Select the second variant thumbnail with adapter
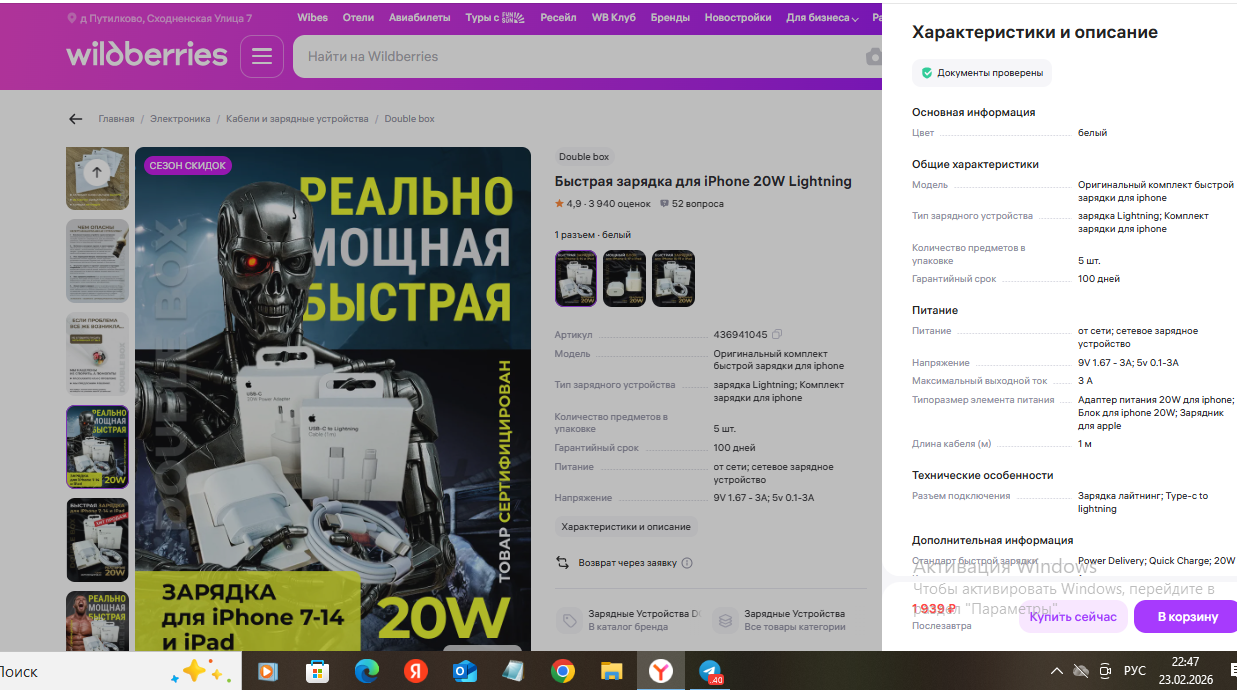 (624, 278)
